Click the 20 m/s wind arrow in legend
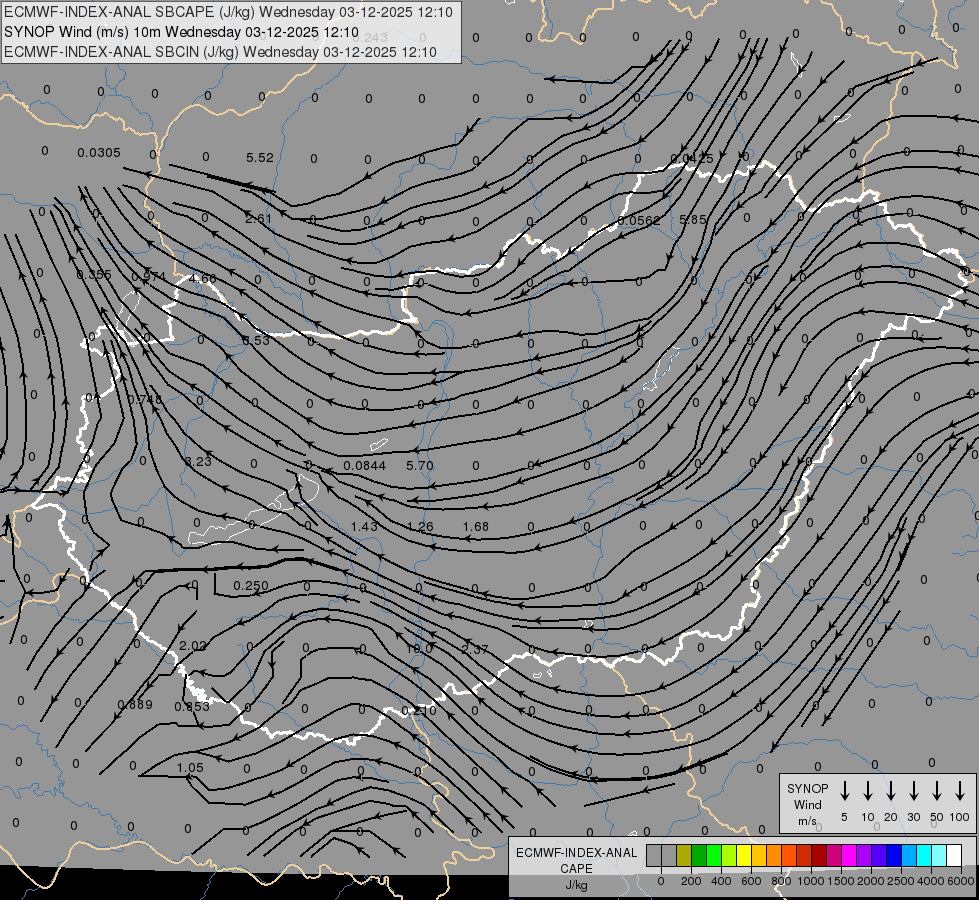Image resolution: width=979 pixels, height=900 pixels. [x=890, y=791]
